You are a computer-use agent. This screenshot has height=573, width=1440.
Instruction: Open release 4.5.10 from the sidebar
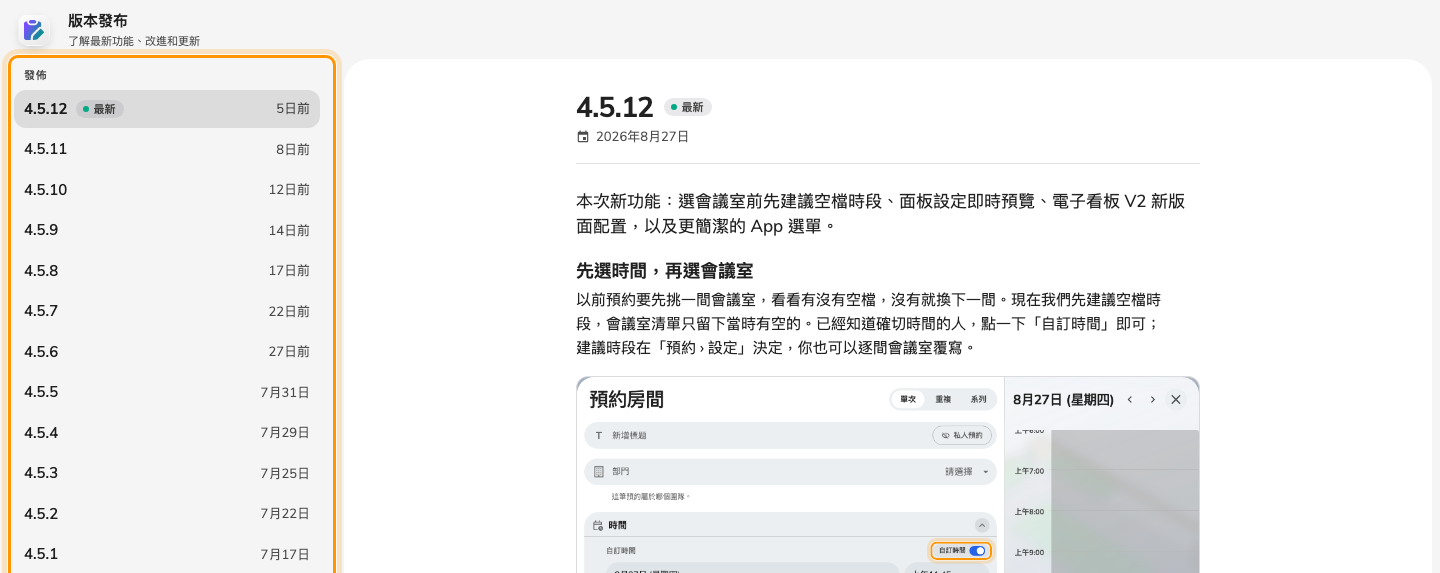tap(167, 190)
